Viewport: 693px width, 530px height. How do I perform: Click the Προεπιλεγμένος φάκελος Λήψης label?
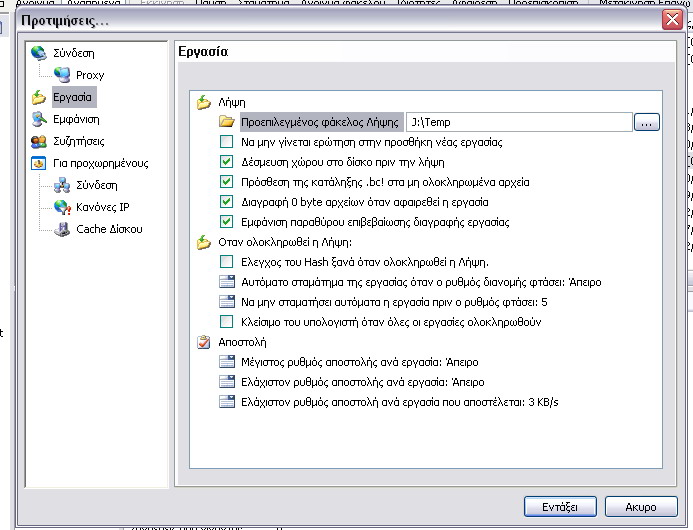(x=320, y=122)
